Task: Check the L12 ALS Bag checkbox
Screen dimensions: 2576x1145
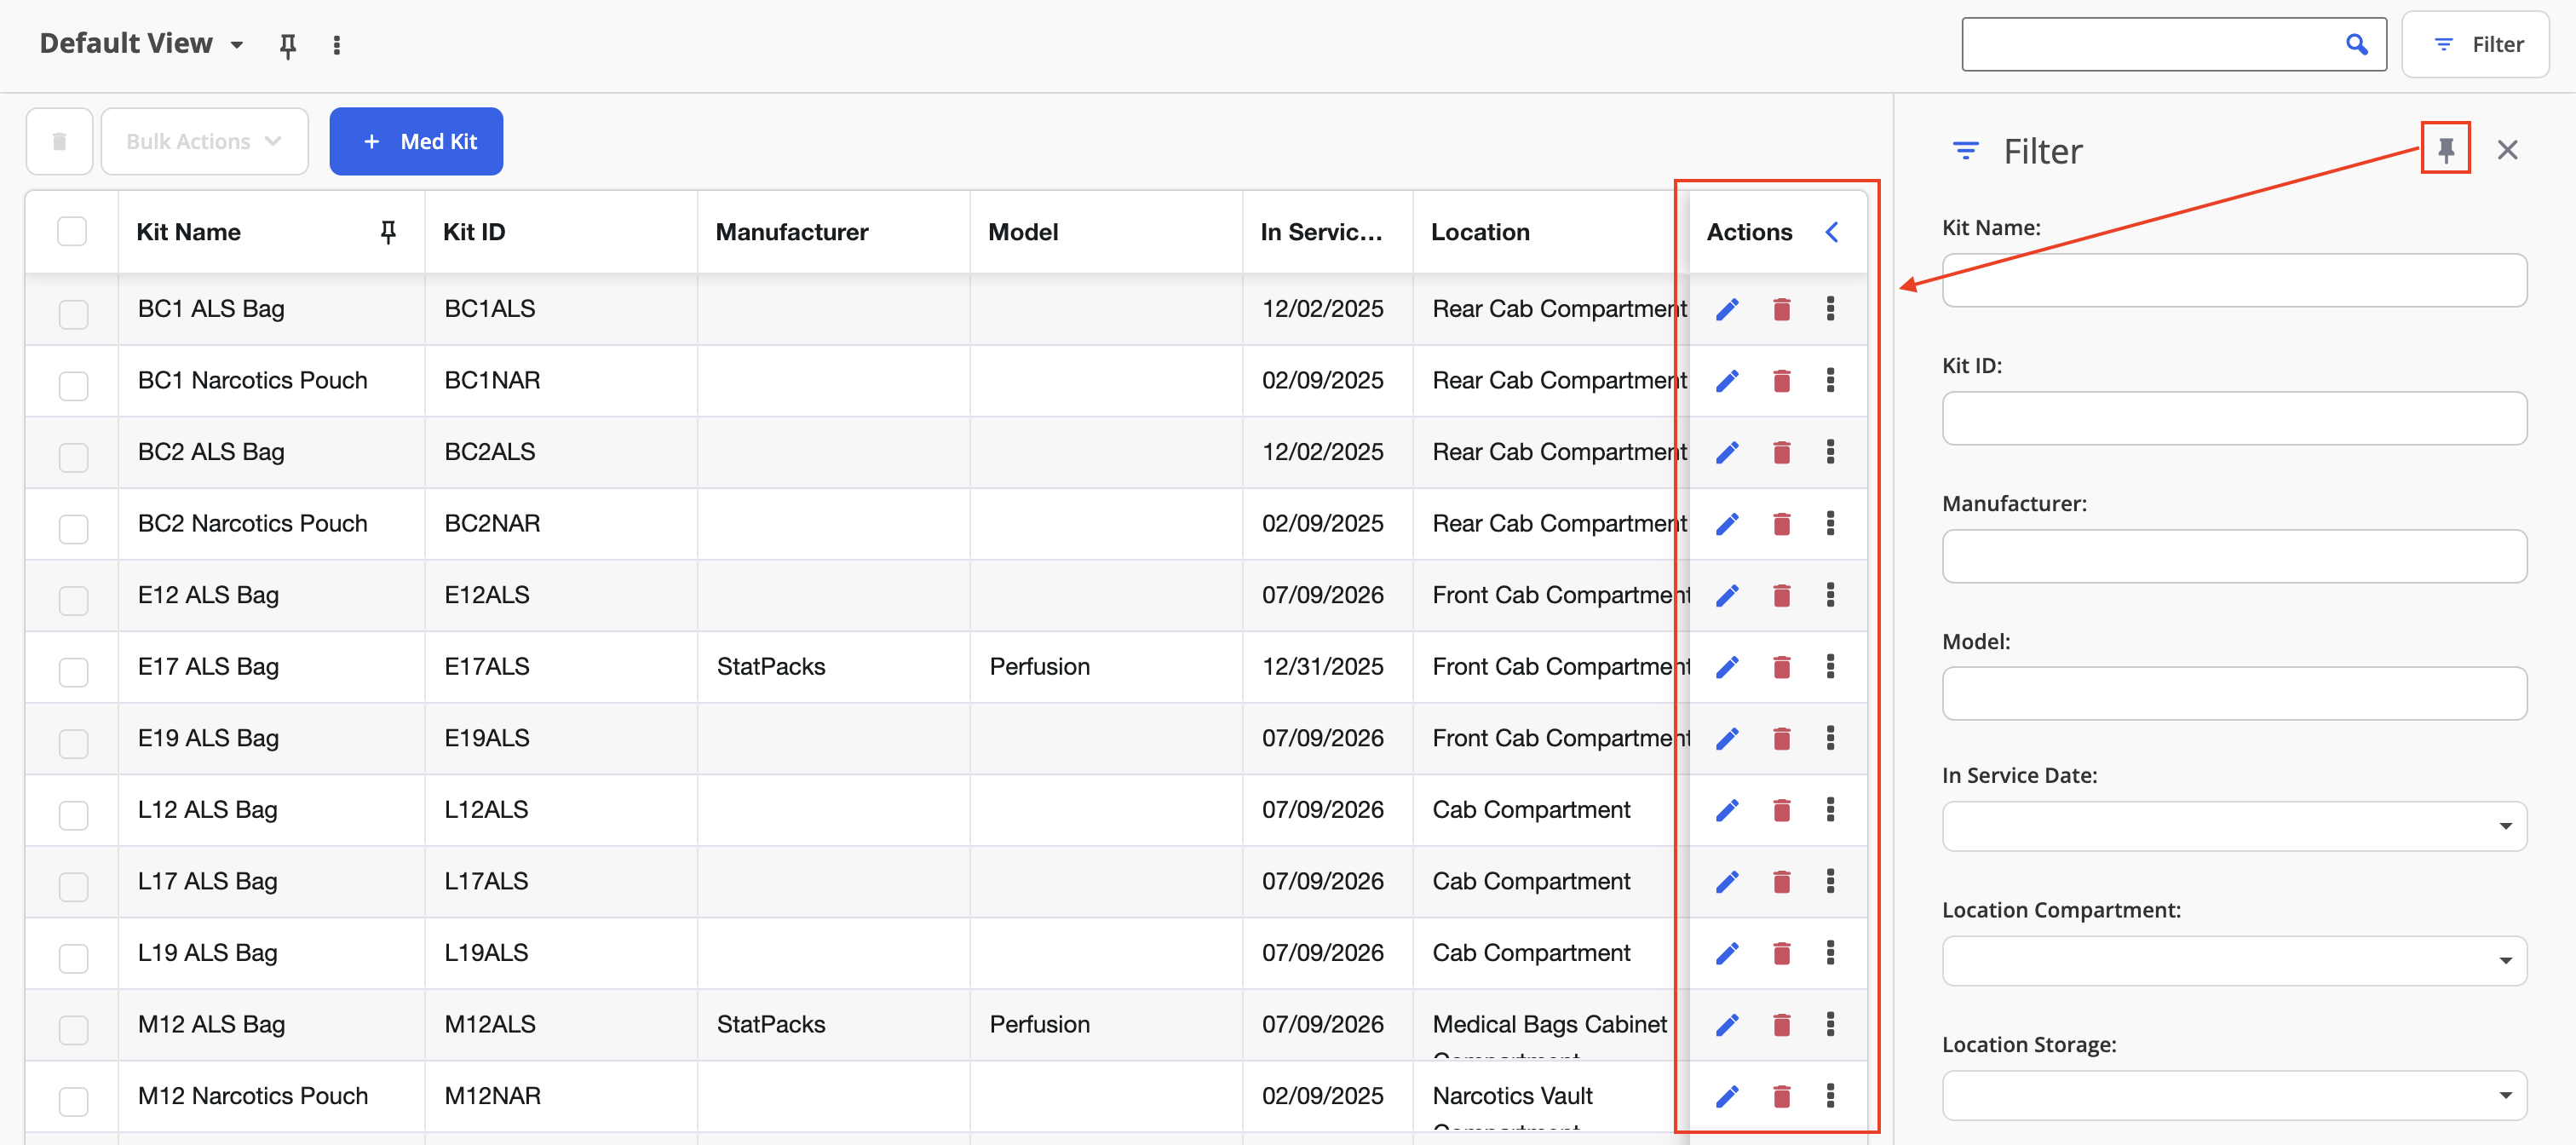Action: pos(73,815)
